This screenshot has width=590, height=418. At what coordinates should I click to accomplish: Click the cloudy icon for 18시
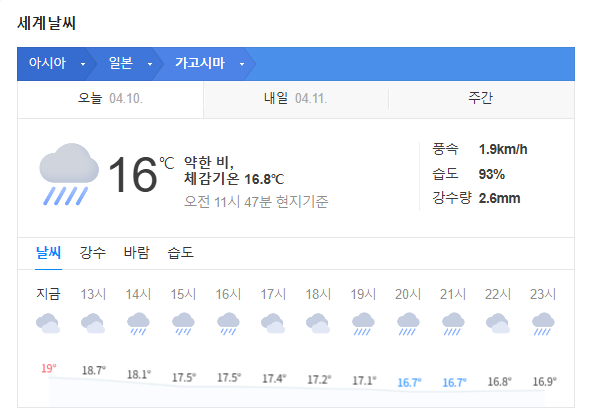pos(318,323)
